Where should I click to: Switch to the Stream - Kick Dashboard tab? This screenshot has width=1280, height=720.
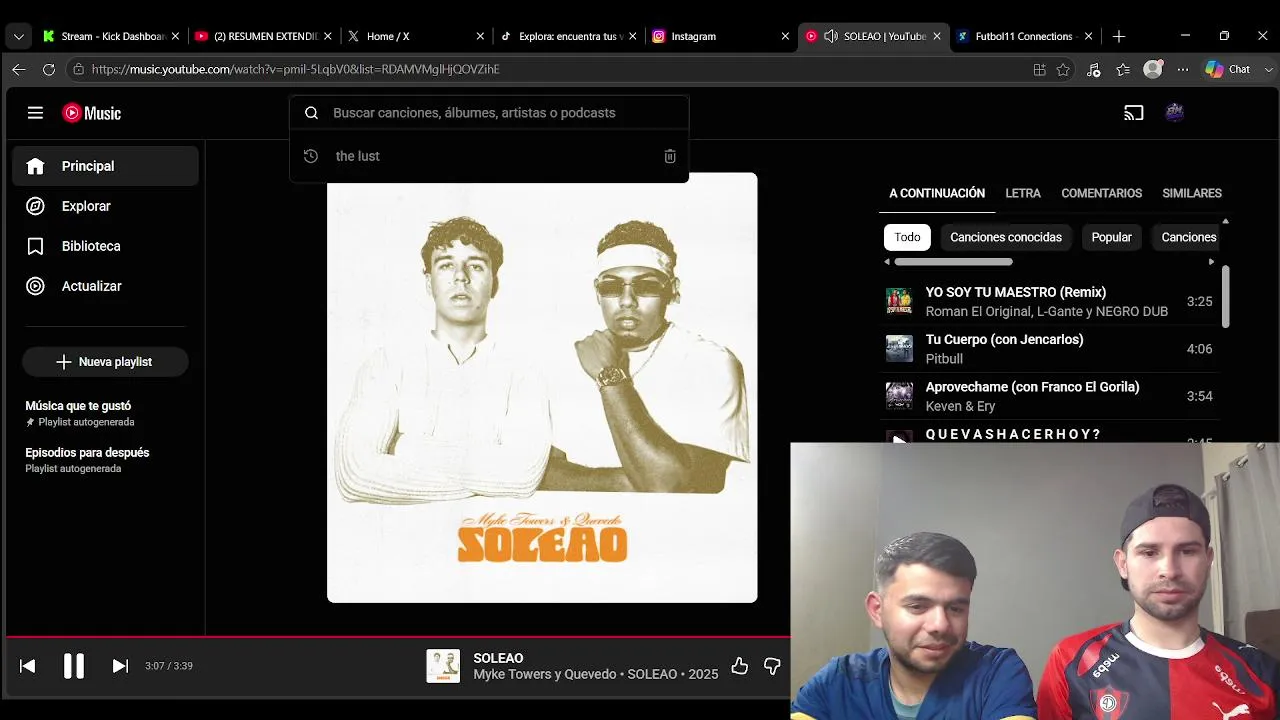(110, 36)
